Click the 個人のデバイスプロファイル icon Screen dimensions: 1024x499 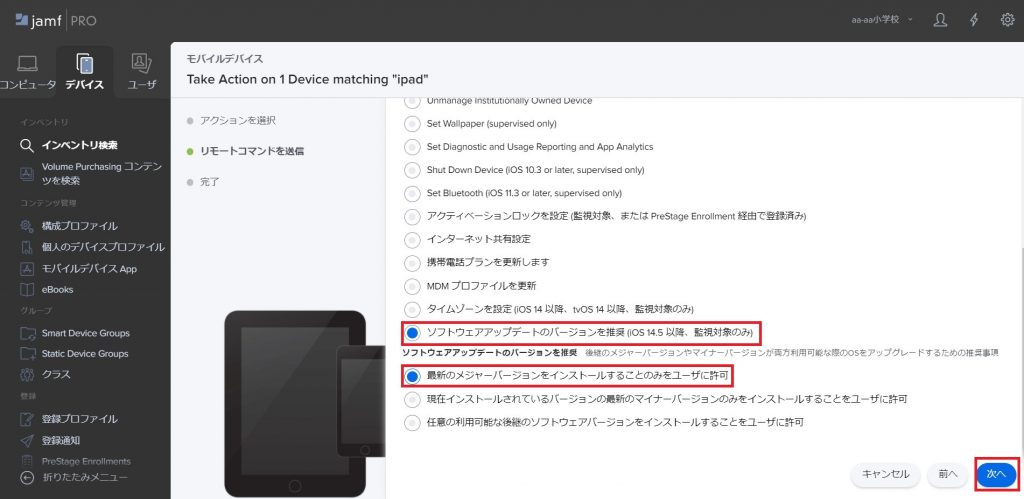(27, 247)
